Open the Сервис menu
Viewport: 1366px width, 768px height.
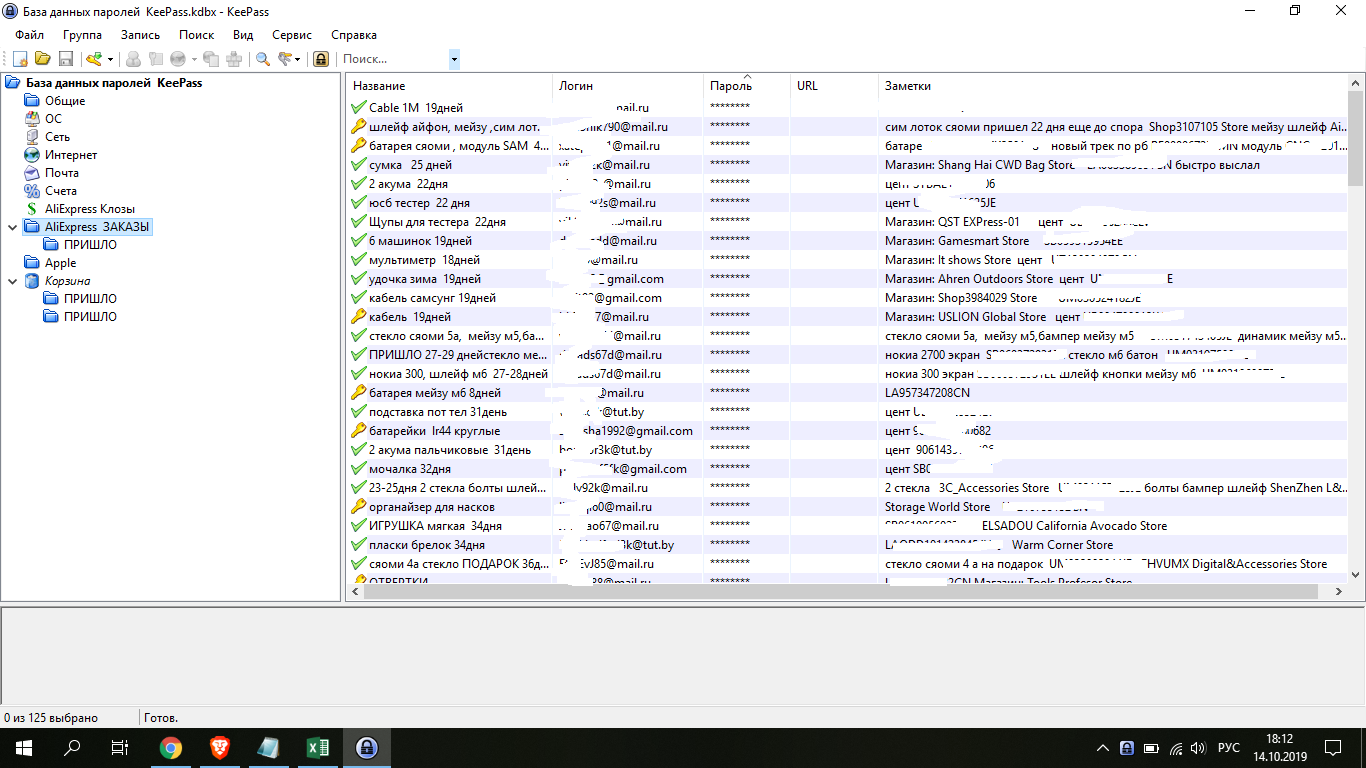(x=292, y=35)
